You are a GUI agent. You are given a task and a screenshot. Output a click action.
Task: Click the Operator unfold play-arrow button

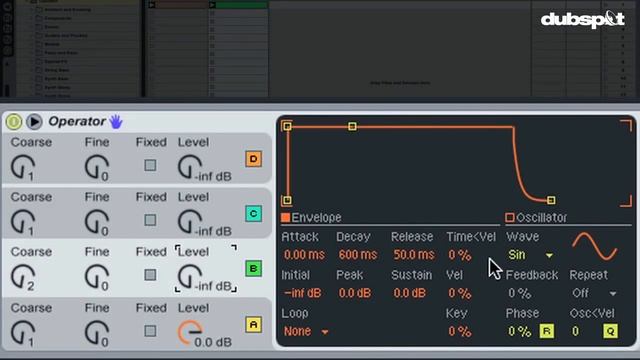pos(34,122)
